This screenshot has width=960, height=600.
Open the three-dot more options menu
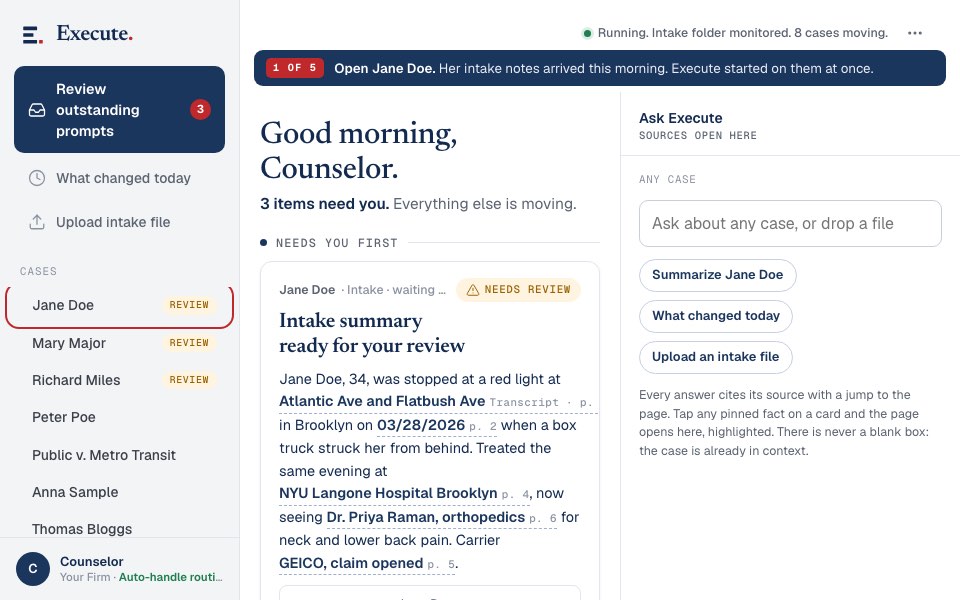coord(915,33)
